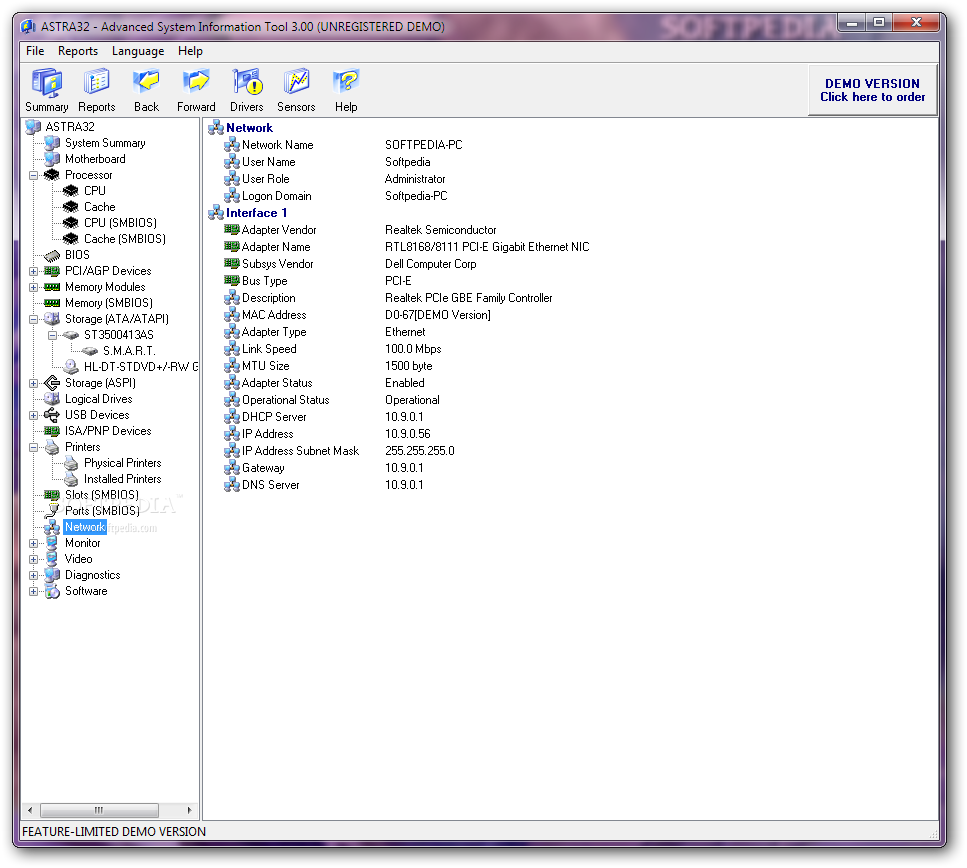
Task: Select the Cache (SMBIOS) tree item
Action: pyautogui.click(x=125, y=239)
